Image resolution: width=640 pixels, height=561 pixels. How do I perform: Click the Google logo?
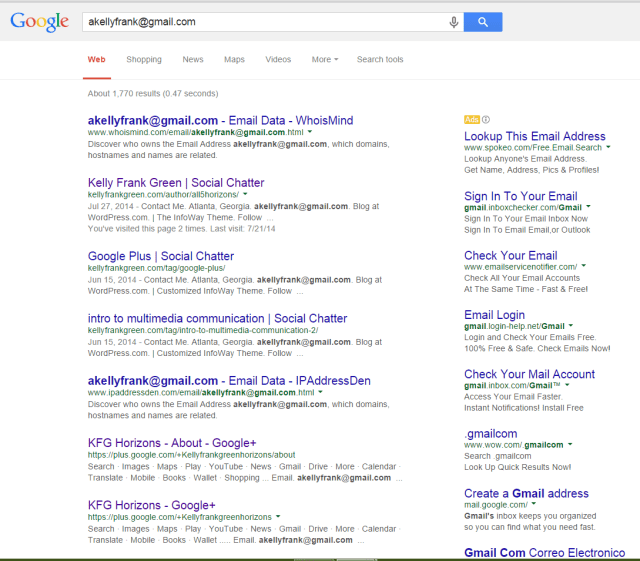(40, 22)
